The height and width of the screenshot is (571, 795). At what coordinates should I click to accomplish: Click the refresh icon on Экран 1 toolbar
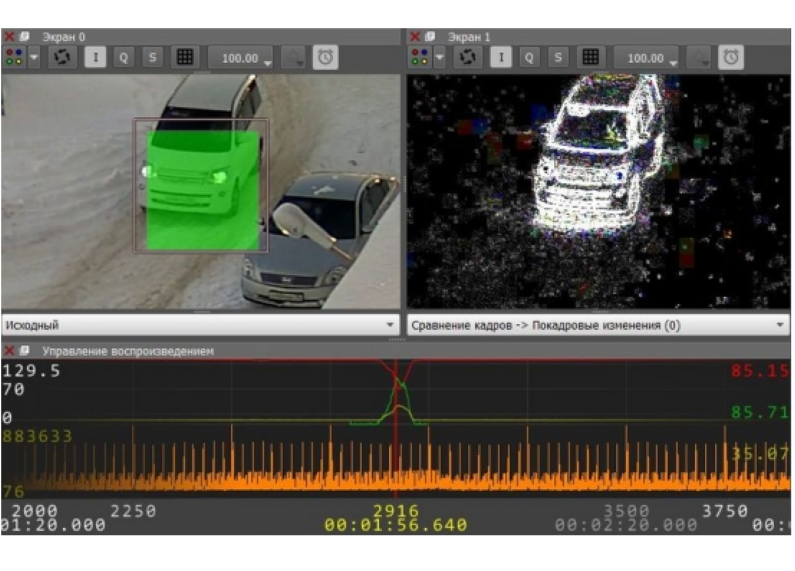[x=467, y=57]
